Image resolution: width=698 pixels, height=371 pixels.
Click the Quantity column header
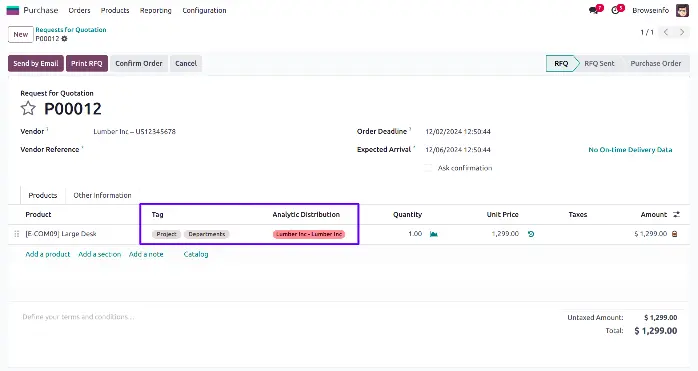pyautogui.click(x=407, y=214)
